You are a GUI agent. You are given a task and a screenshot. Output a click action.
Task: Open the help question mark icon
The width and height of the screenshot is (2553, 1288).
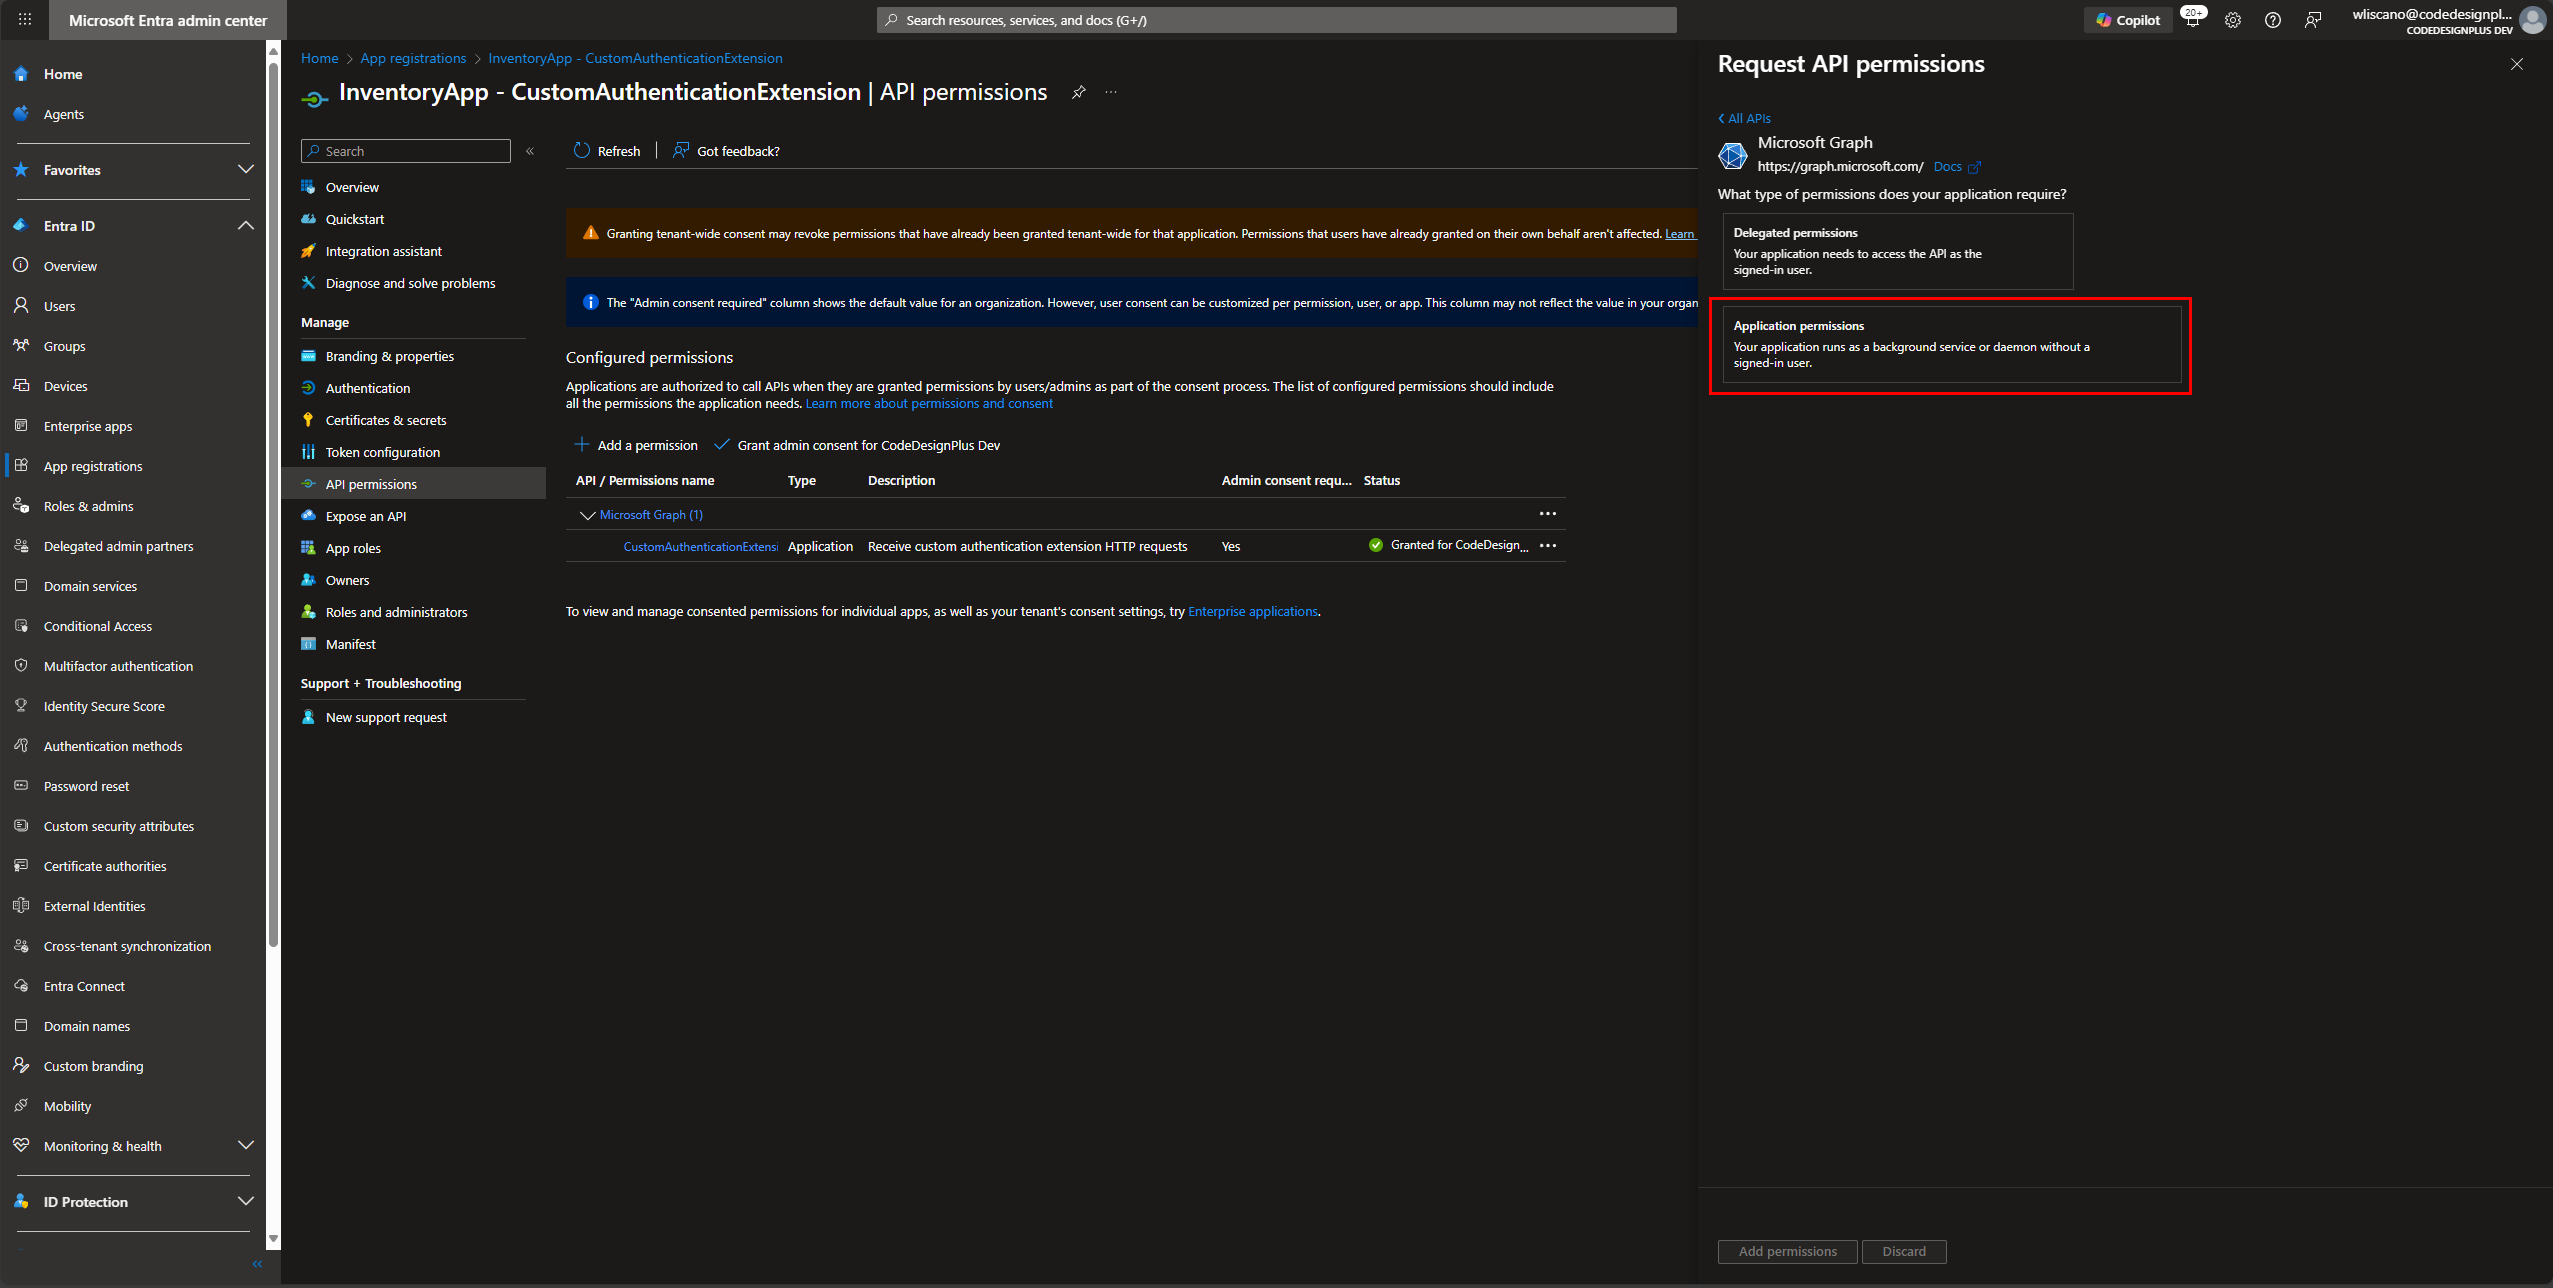pyautogui.click(x=2273, y=20)
